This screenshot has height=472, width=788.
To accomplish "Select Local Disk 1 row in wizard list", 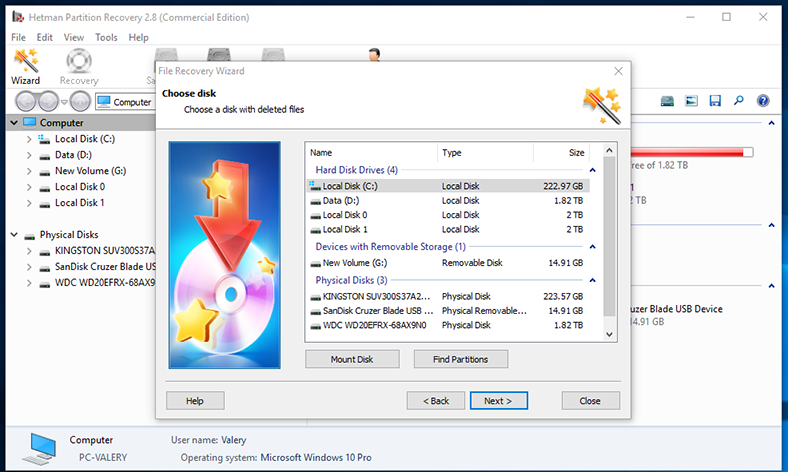I will pos(448,229).
